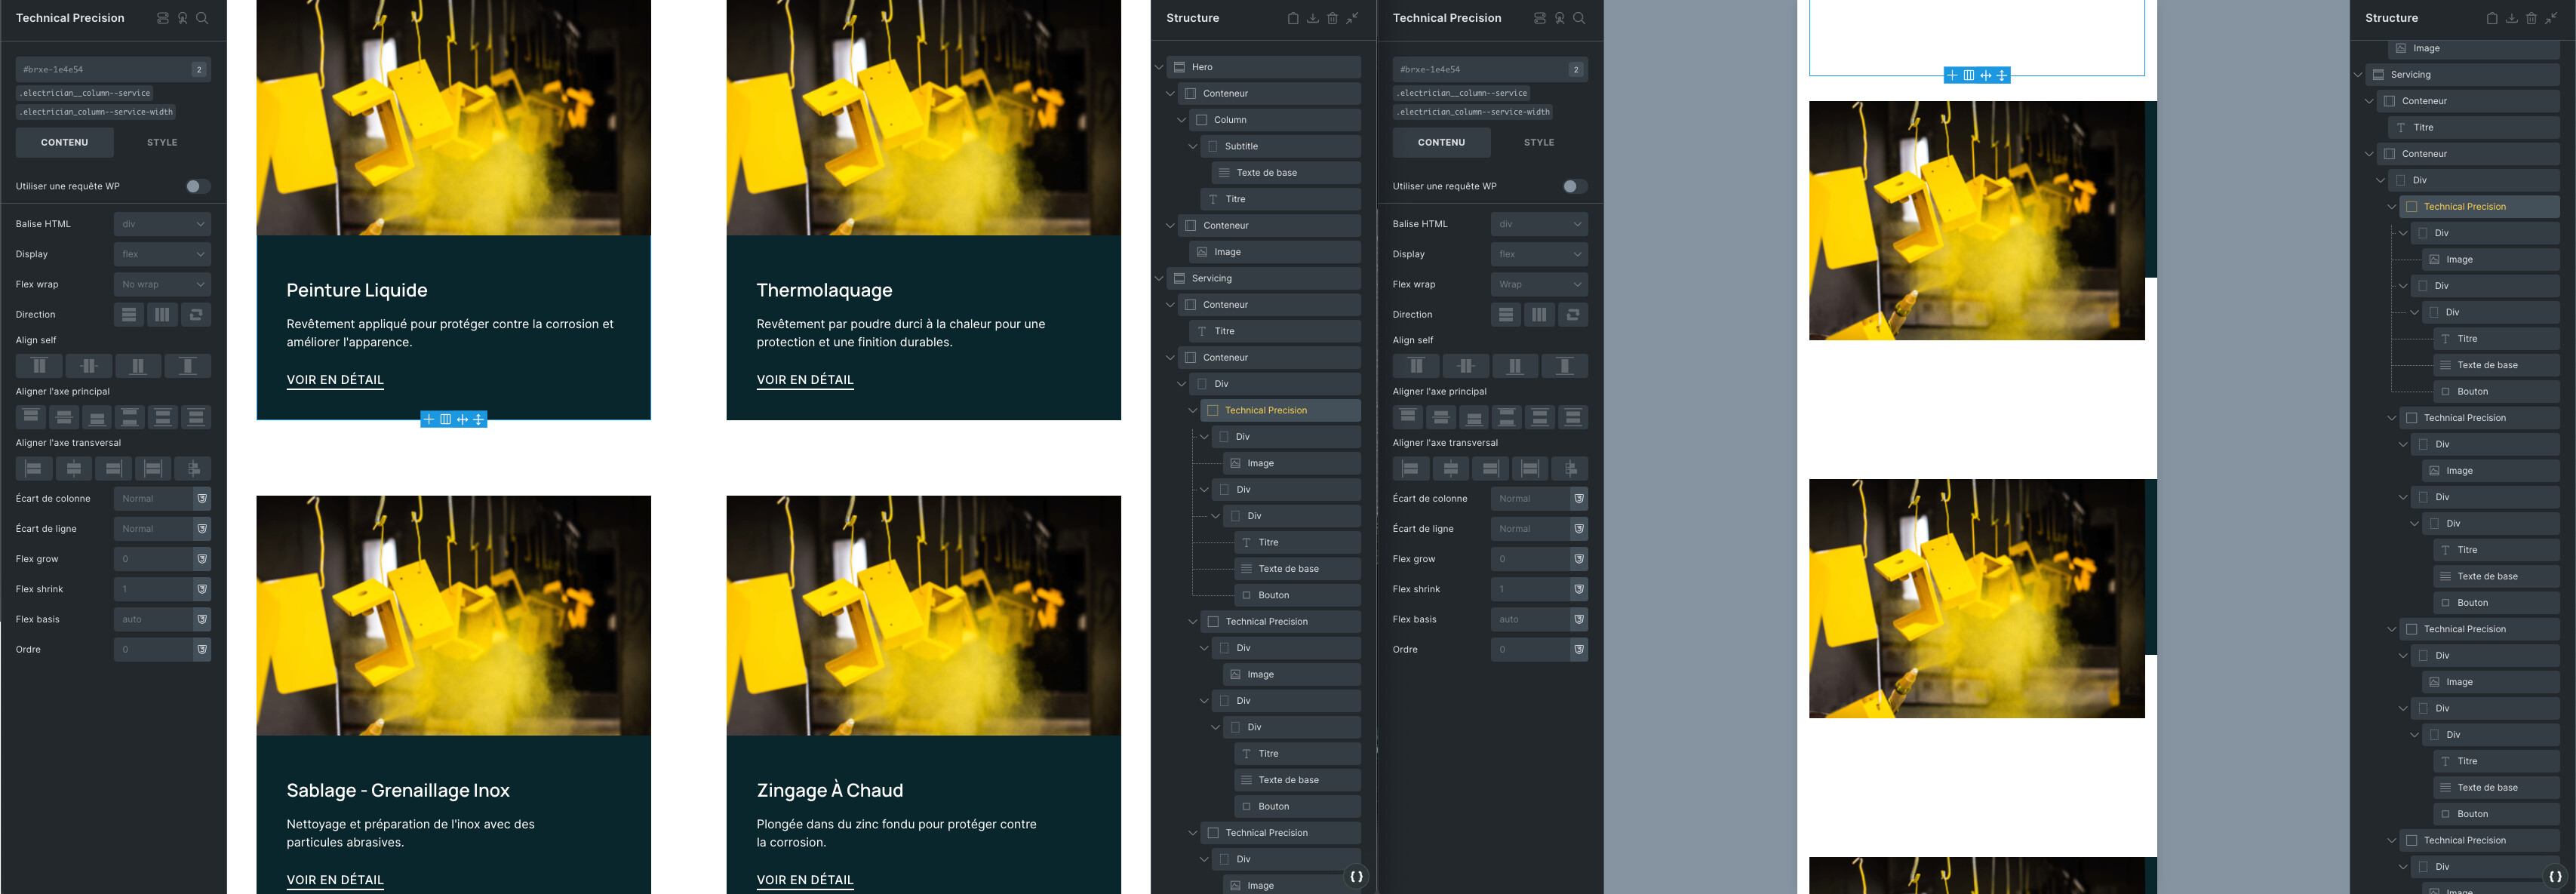Select align self center in left settings panel
Image resolution: width=2576 pixels, height=894 pixels.
pyautogui.click(x=88, y=366)
